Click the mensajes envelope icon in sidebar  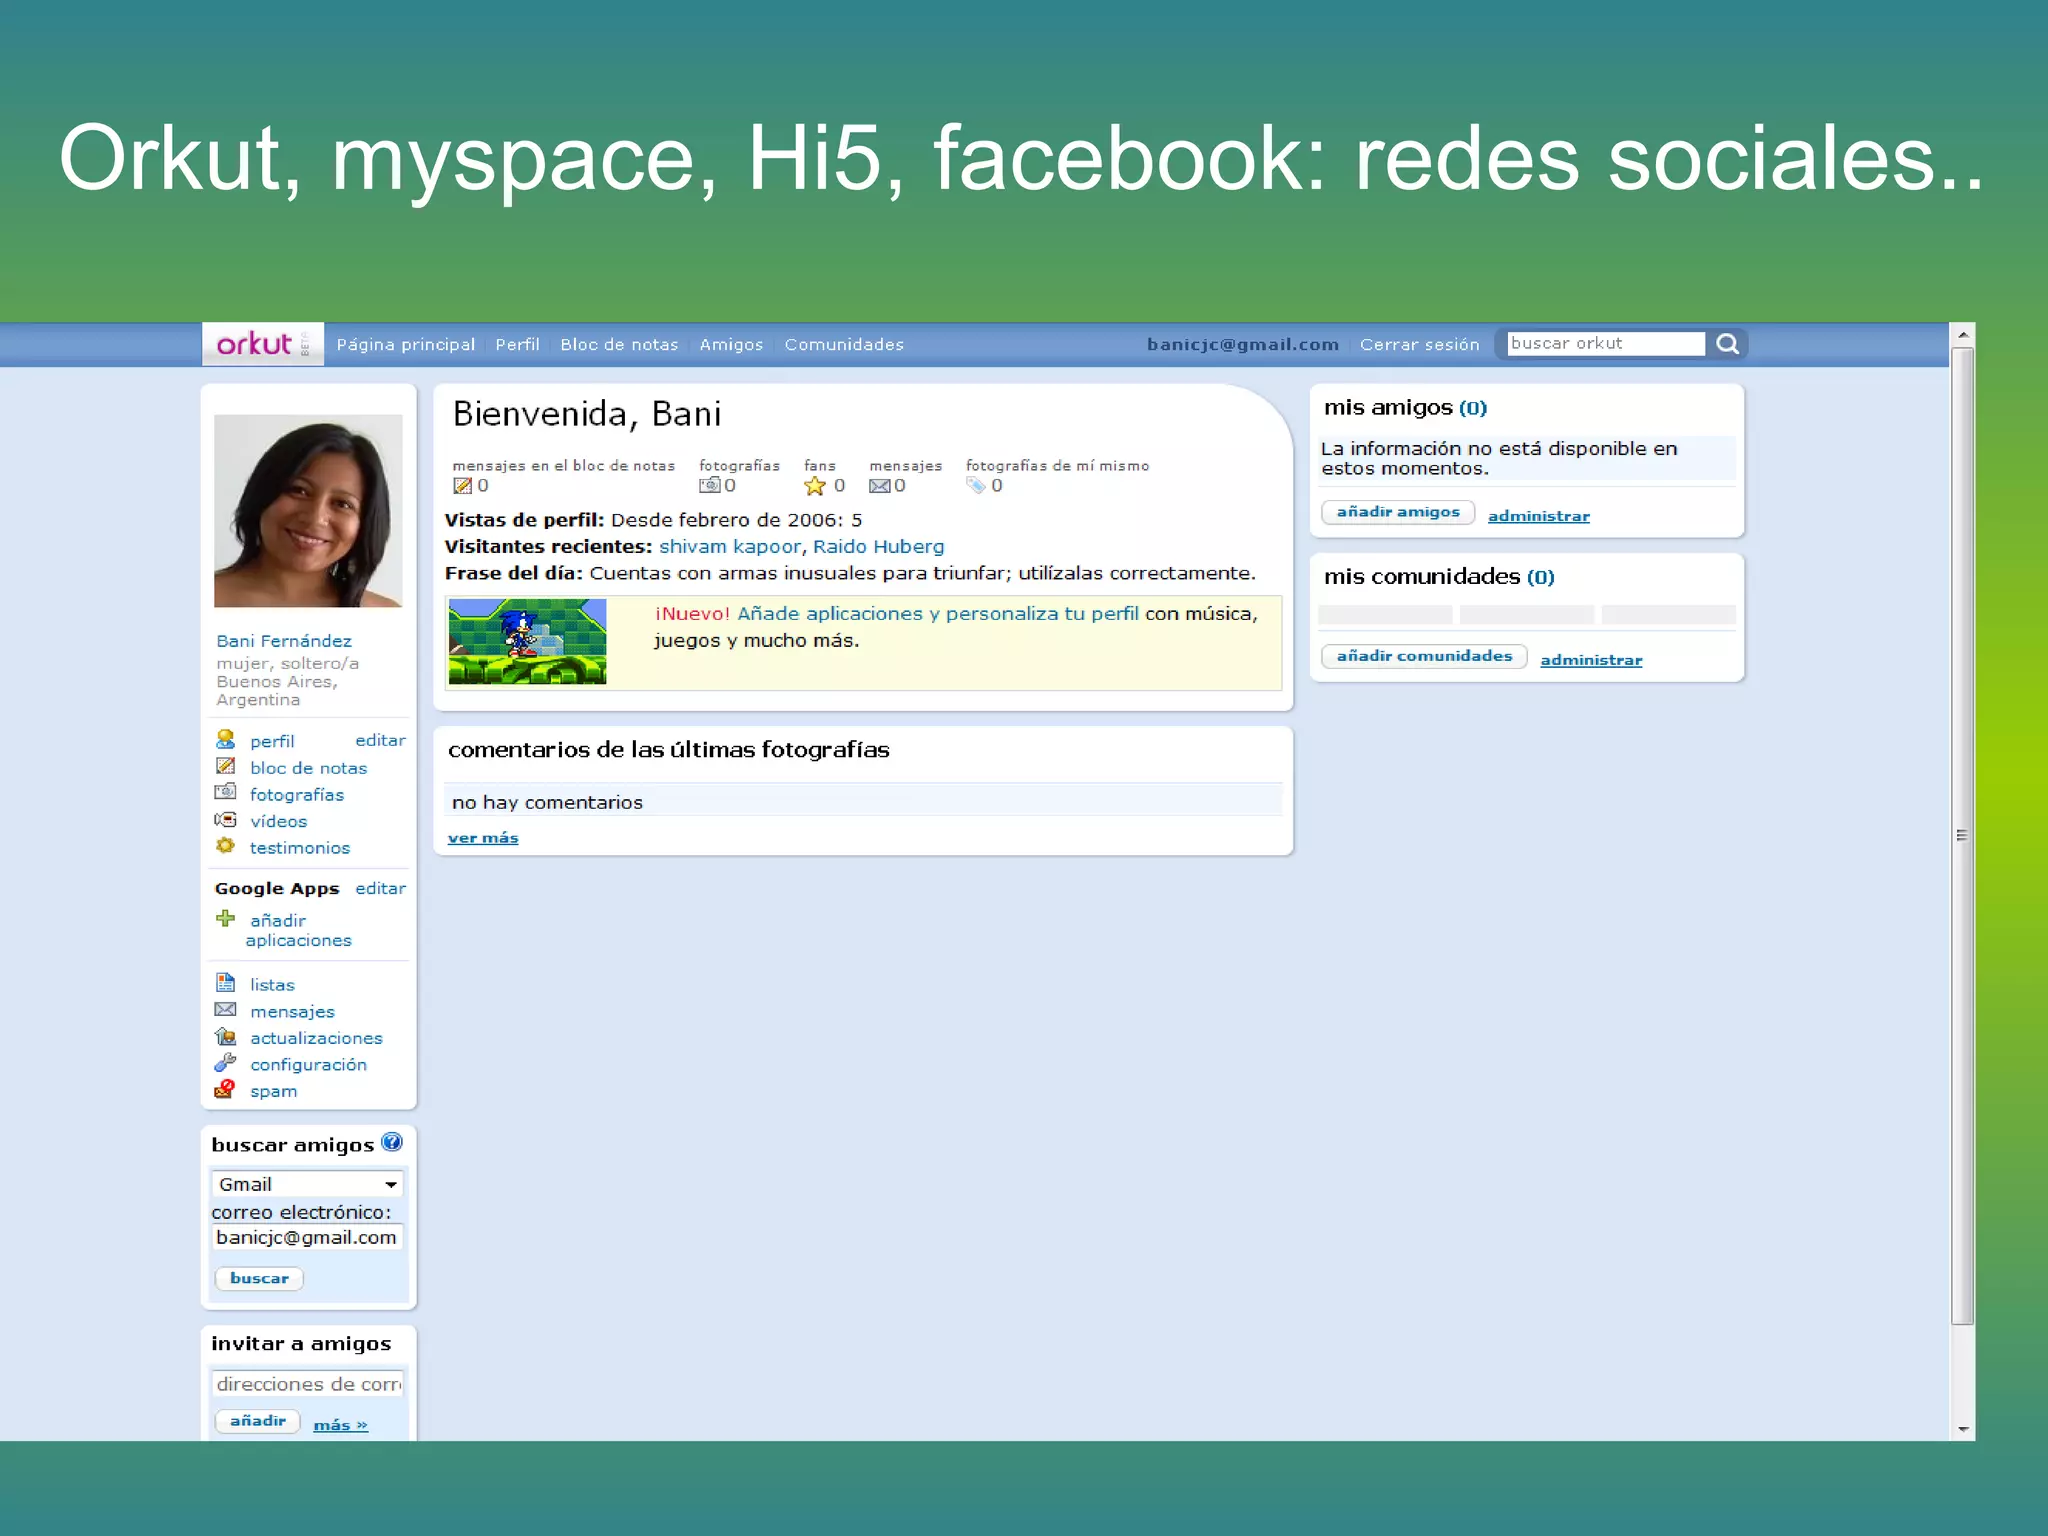[226, 1010]
